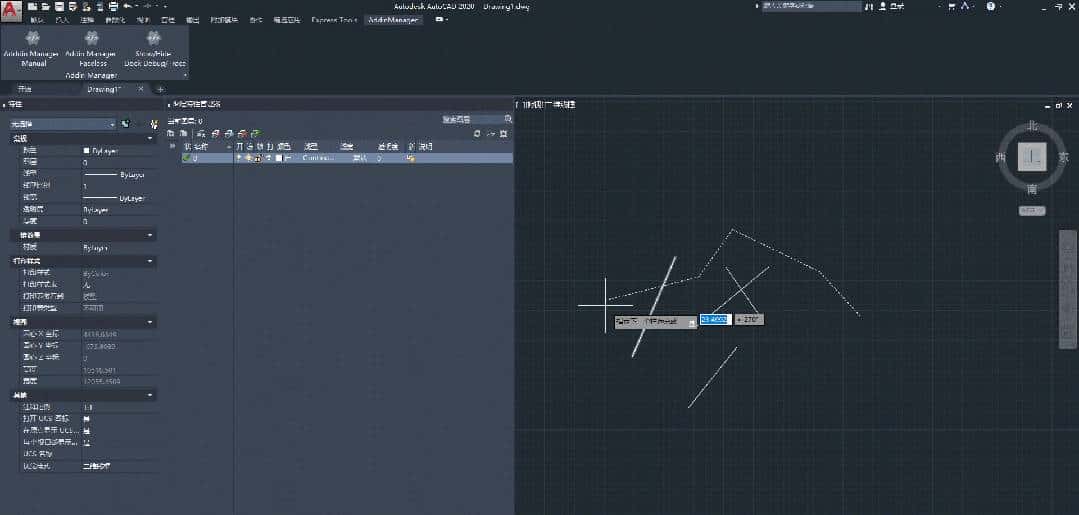Image resolution: width=1079 pixels, height=515 pixels.
Task: Collapse the first properties section header
Action: click(80, 138)
